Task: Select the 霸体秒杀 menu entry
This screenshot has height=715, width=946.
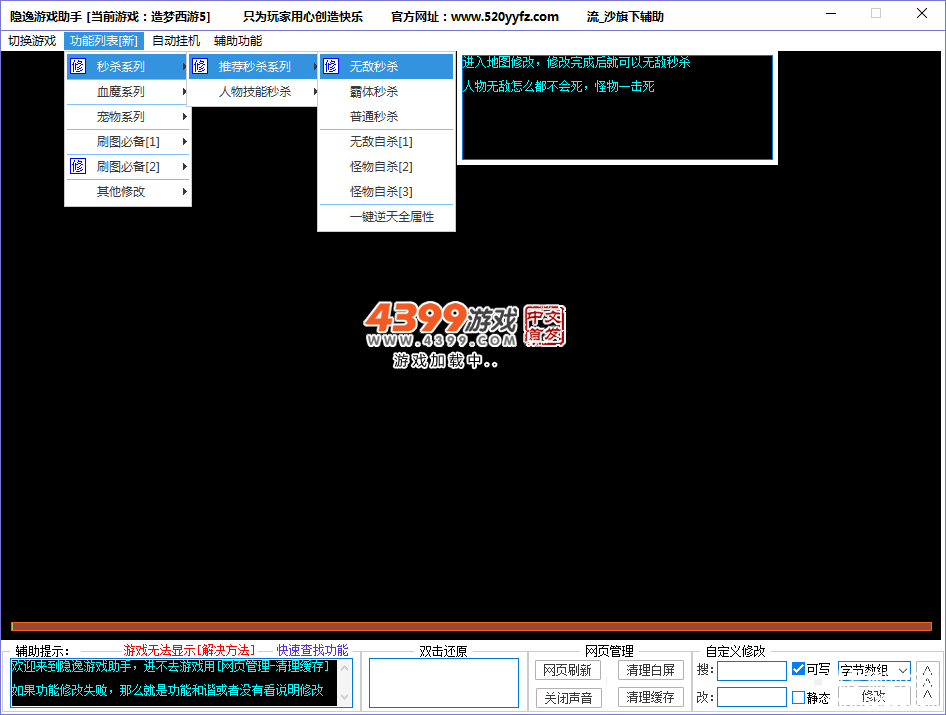Action: tap(386, 92)
